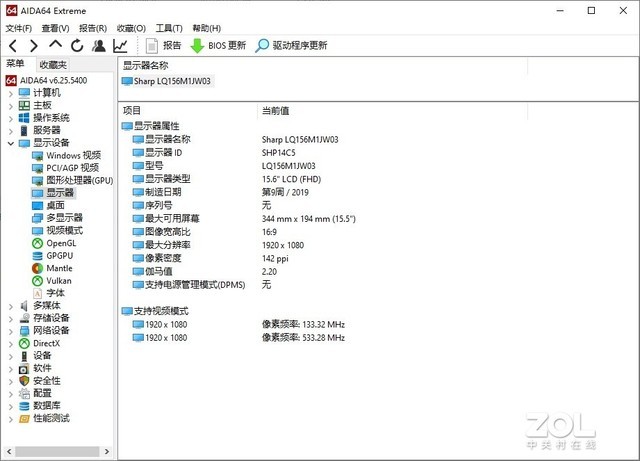Open the 工具(T) menu
Screen dimensions: 640x461
(169, 28)
